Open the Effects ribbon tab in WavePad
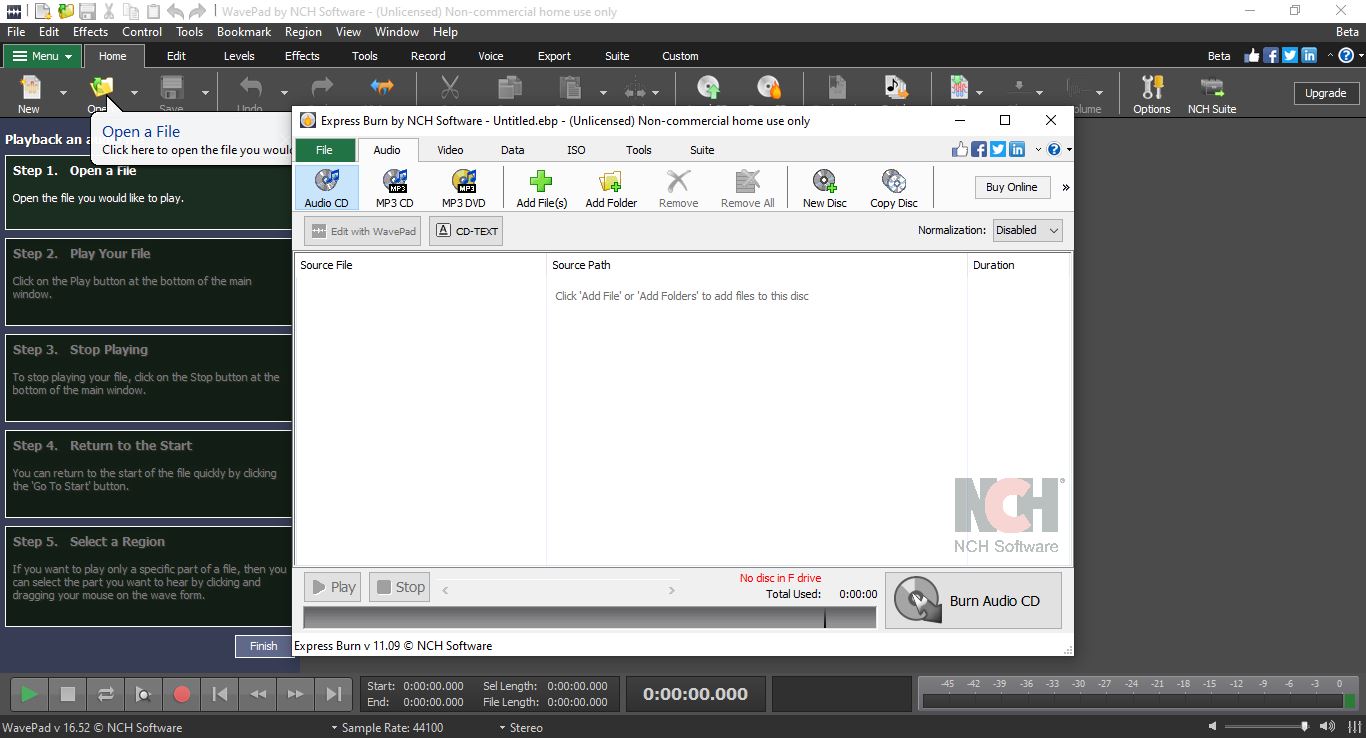Screen dimensions: 1366x738 click(x=302, y=56)
